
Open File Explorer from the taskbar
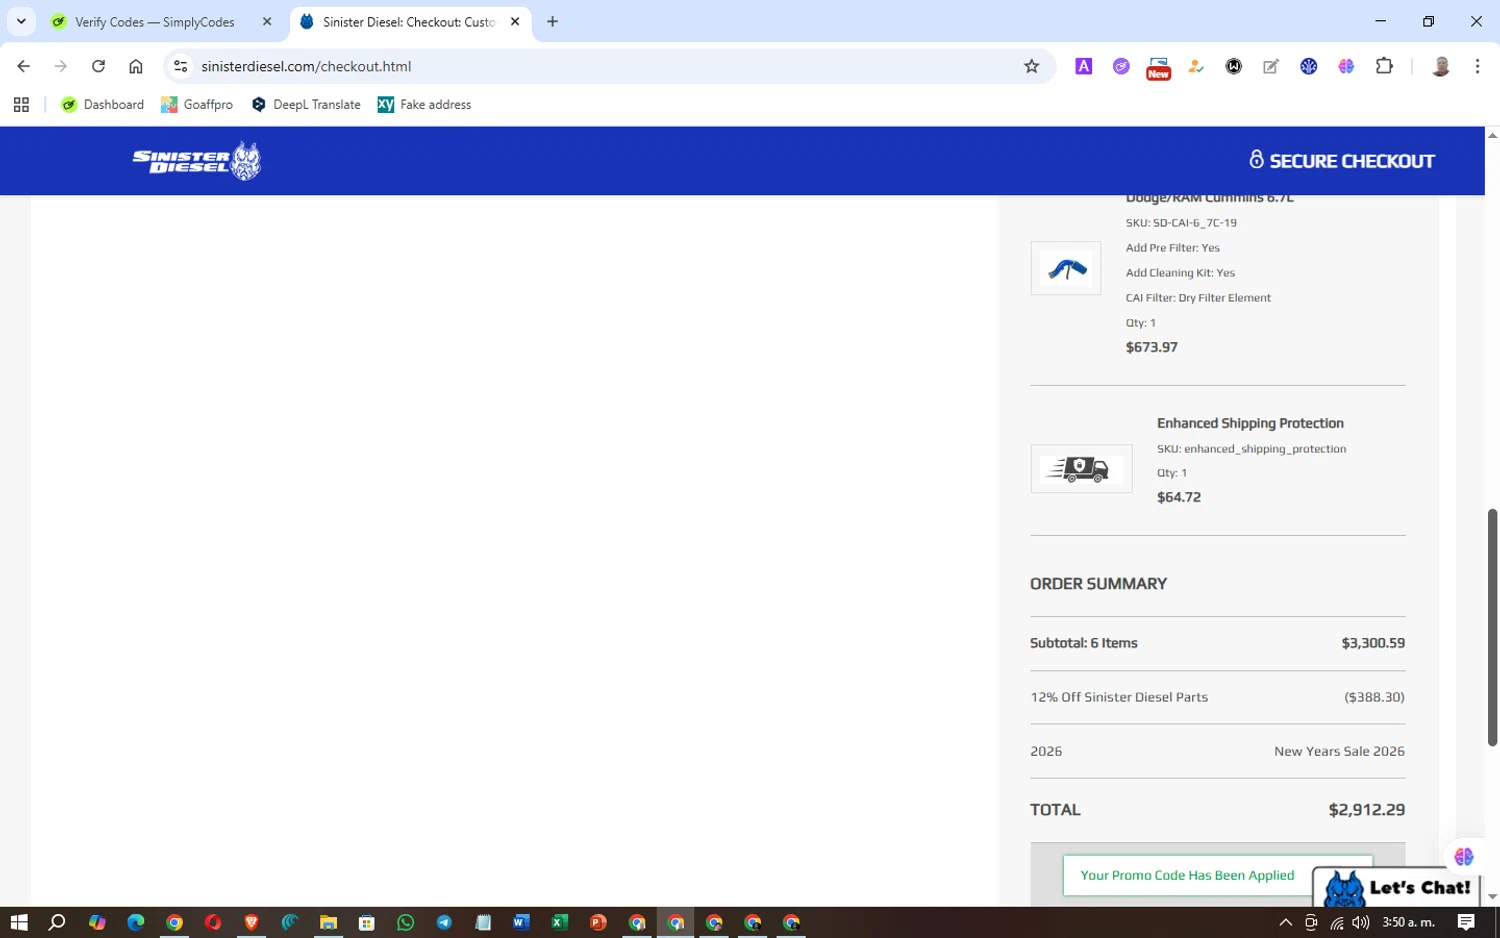tap(328, 922)
